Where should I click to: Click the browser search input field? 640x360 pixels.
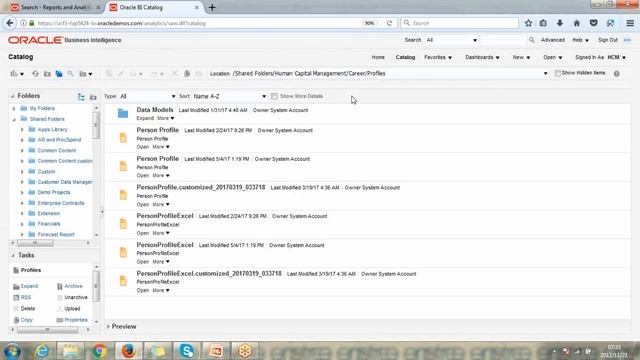pyautogui.click(x=459, y=23)
